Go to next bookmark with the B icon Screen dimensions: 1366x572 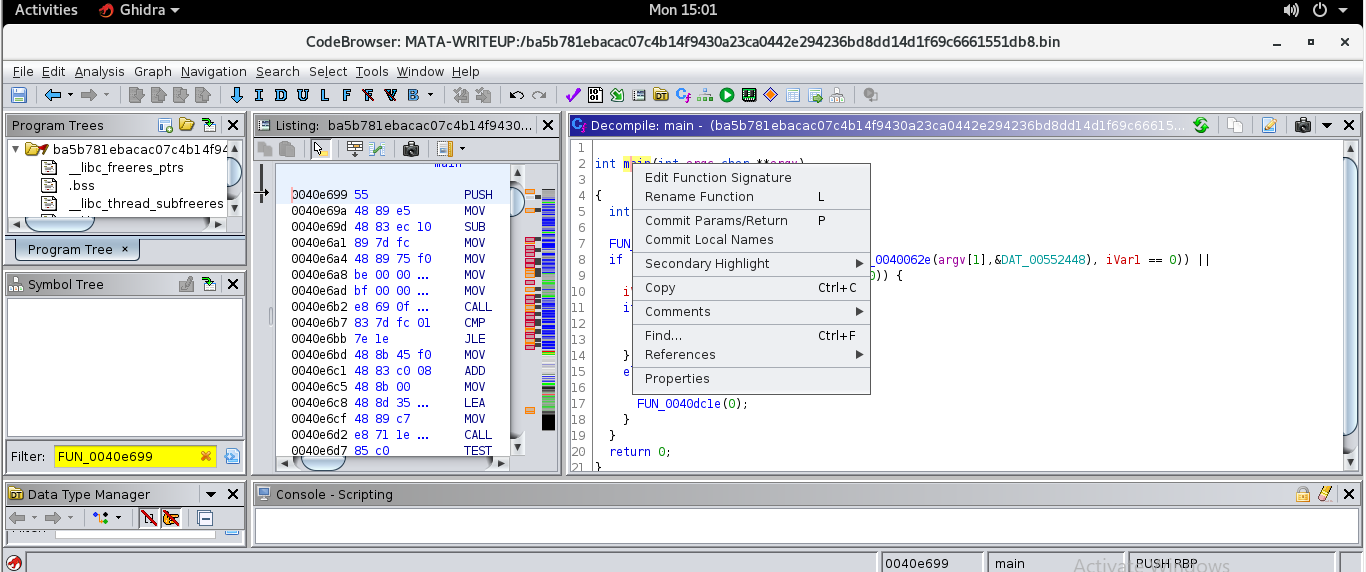413,95
